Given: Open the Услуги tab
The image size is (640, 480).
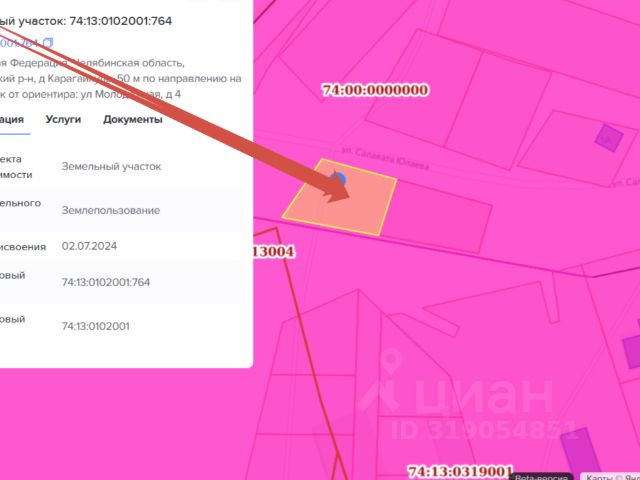Looking at the screenshot, I should (63, 119).
